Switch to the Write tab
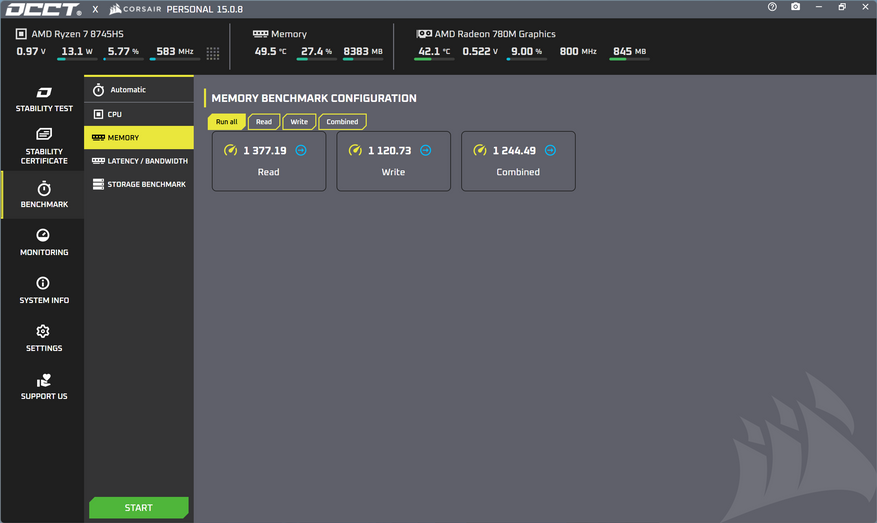Screen dimensions: 877x523 pos(299,121)
